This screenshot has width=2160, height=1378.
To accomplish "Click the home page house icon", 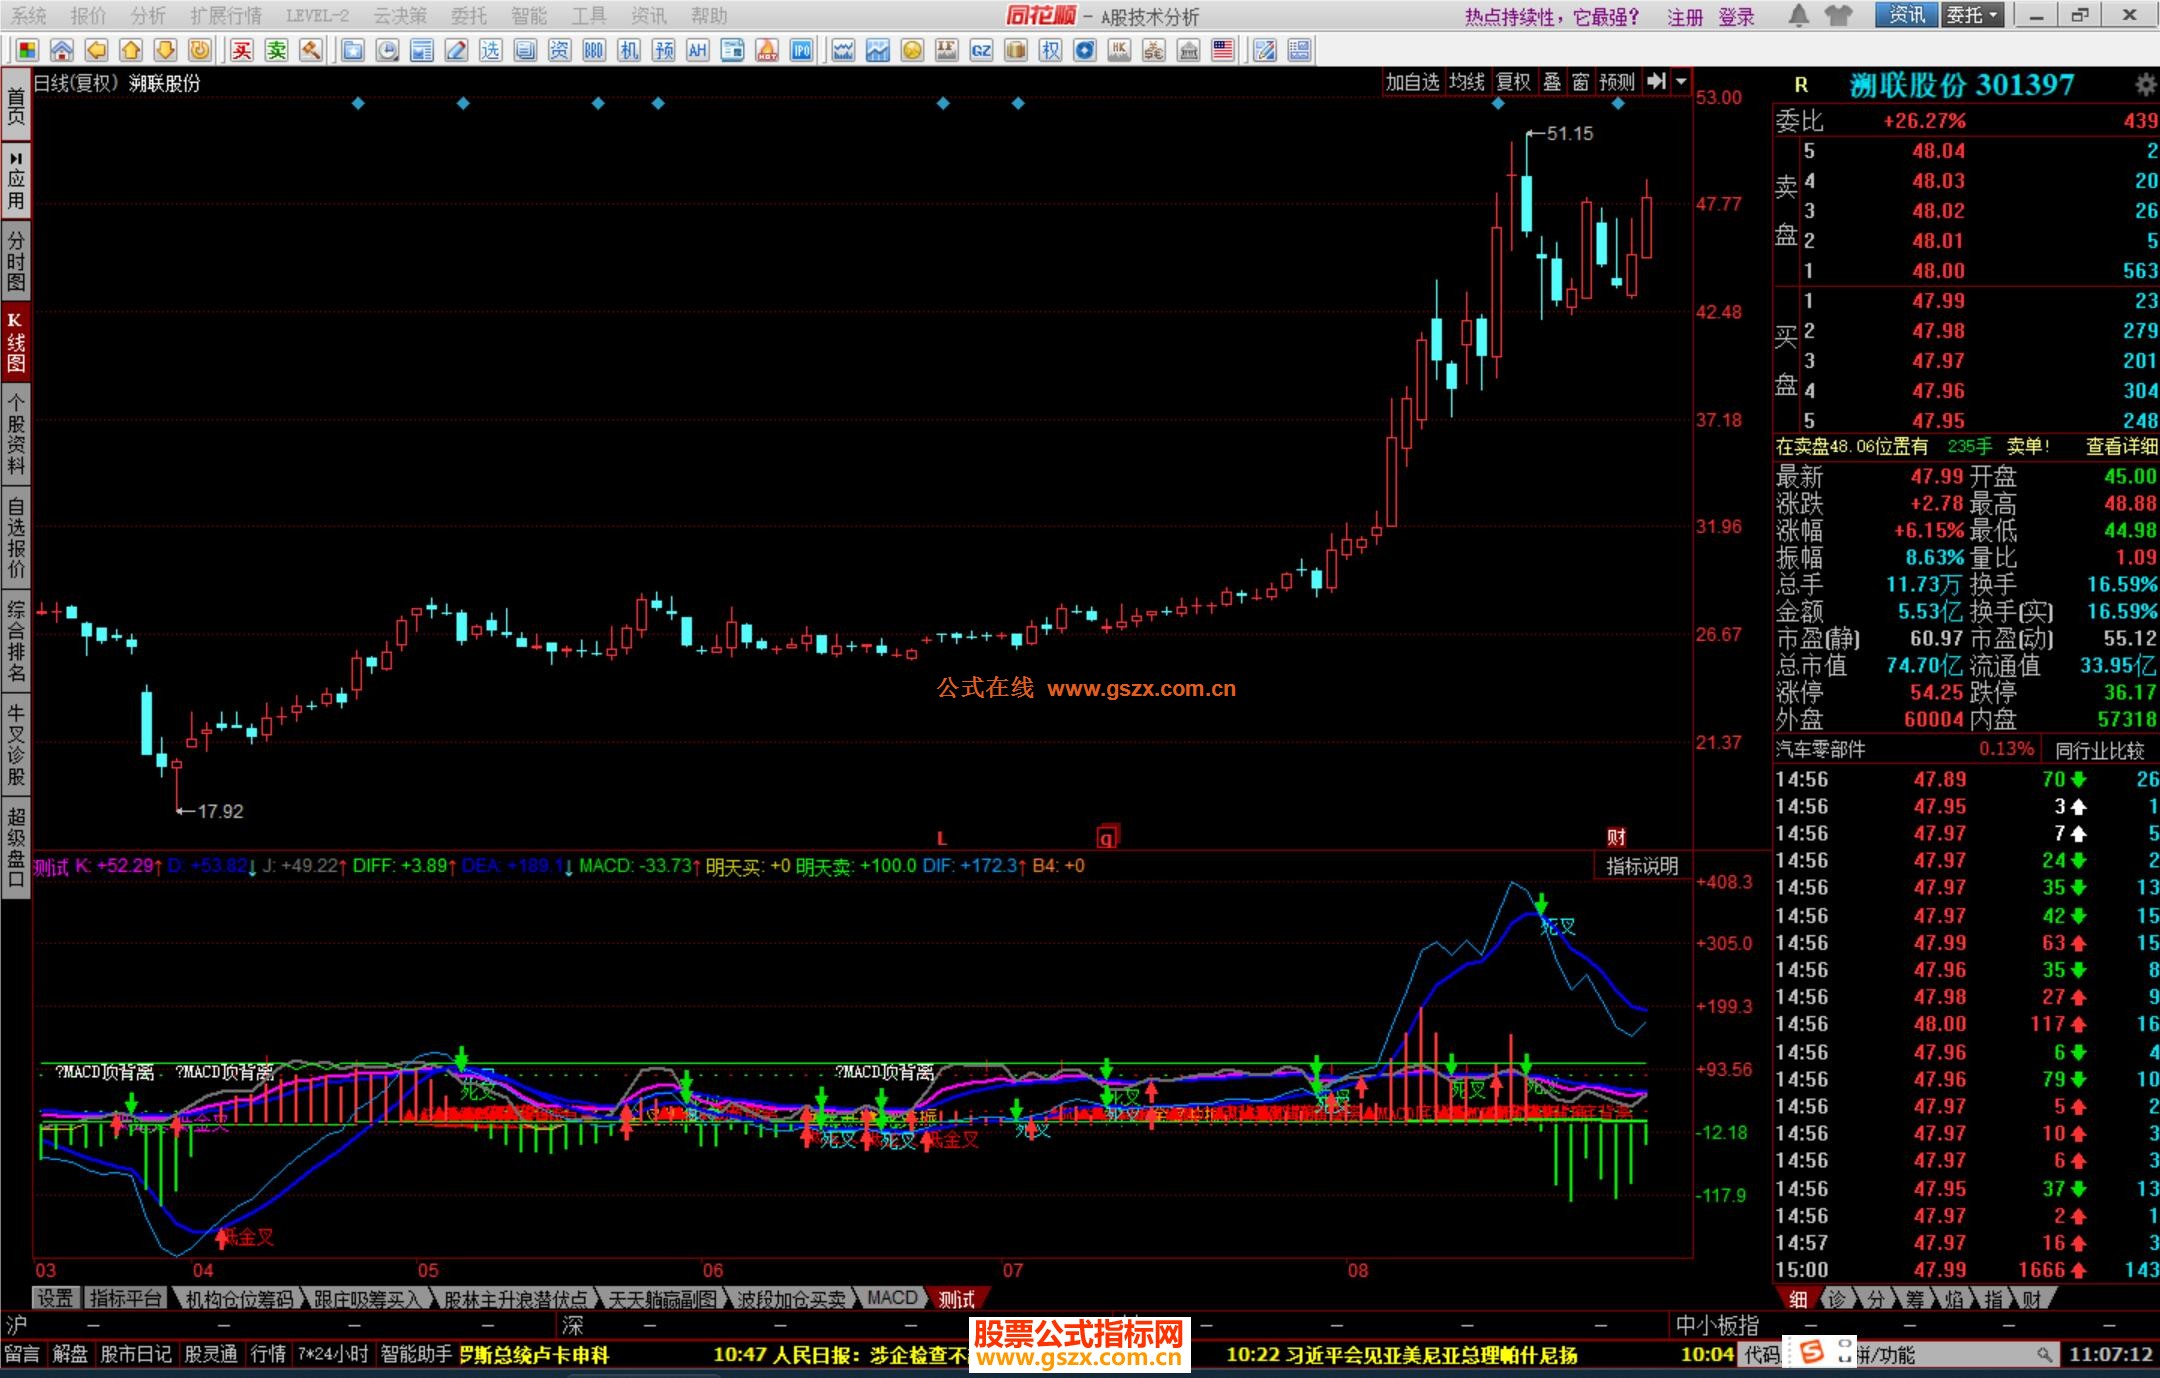I will [62, 50].
